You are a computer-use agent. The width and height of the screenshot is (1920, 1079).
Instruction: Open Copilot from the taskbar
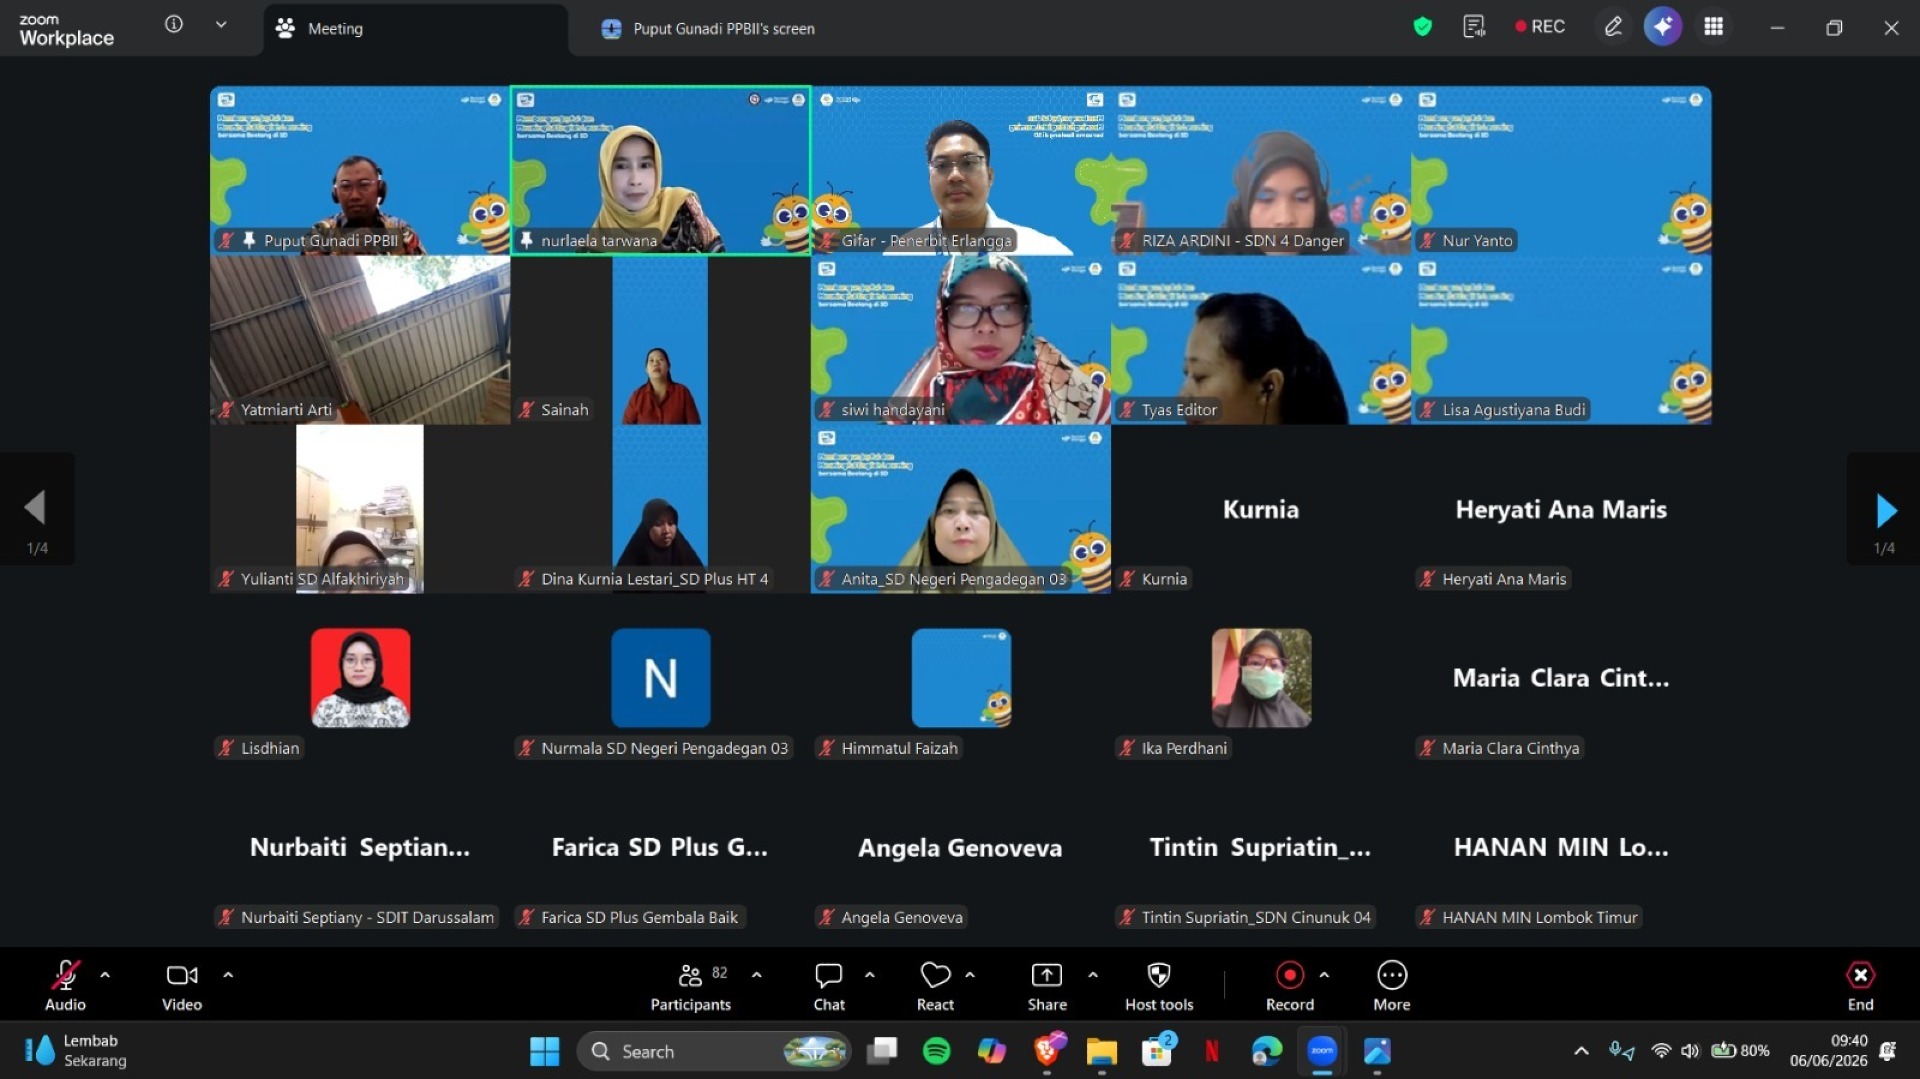coord(991,1051)
